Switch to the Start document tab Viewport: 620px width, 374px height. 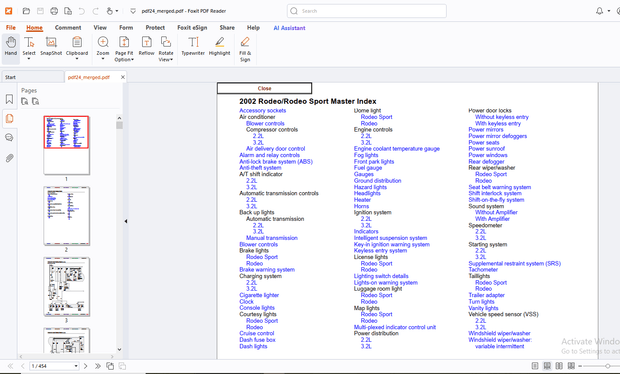click(x=32, y=77)
